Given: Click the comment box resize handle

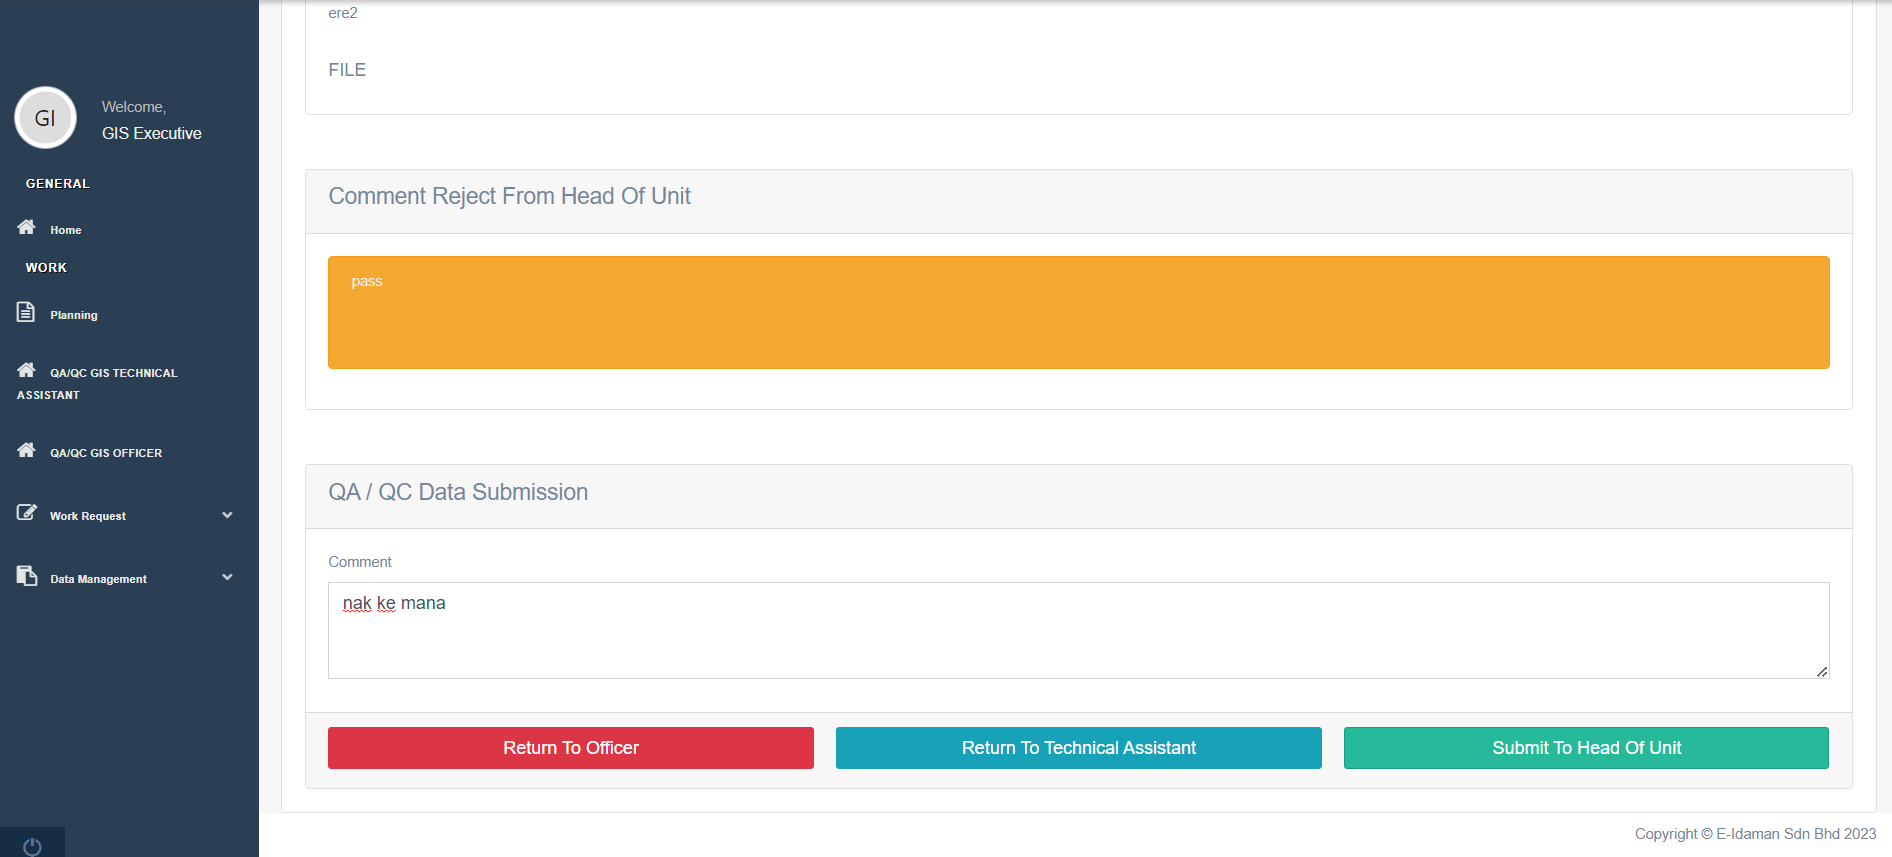Looking at the screenshot, I should click(x=1822, y=672).
